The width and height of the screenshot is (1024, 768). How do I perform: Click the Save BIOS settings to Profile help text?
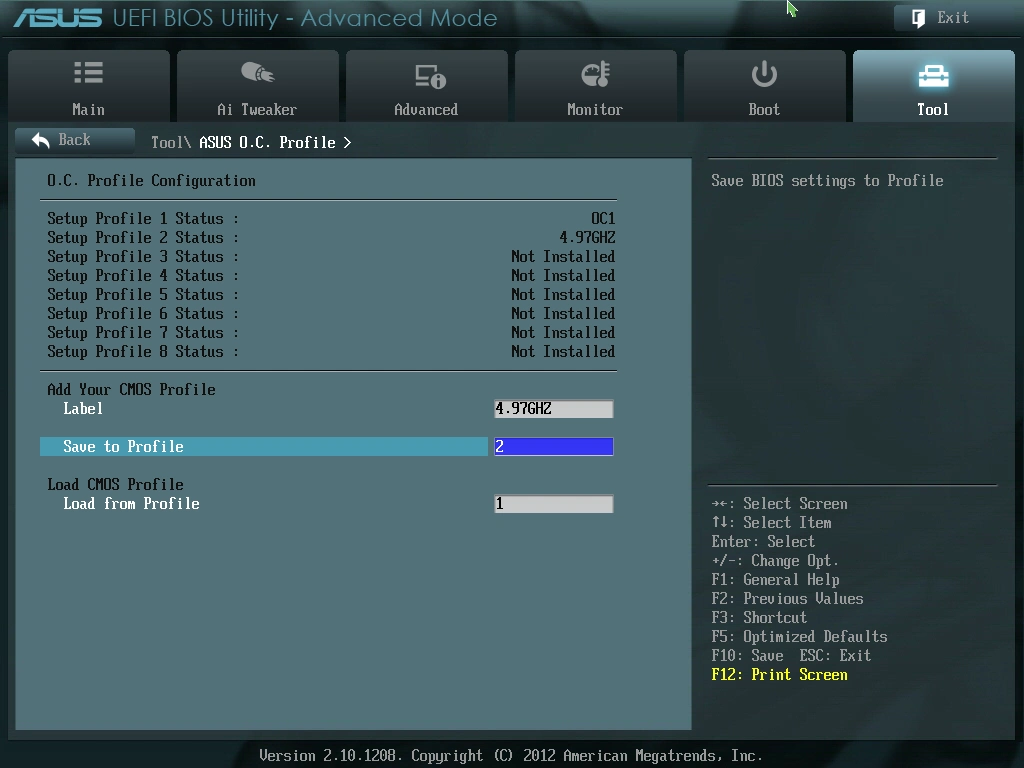tap(827, 181)
